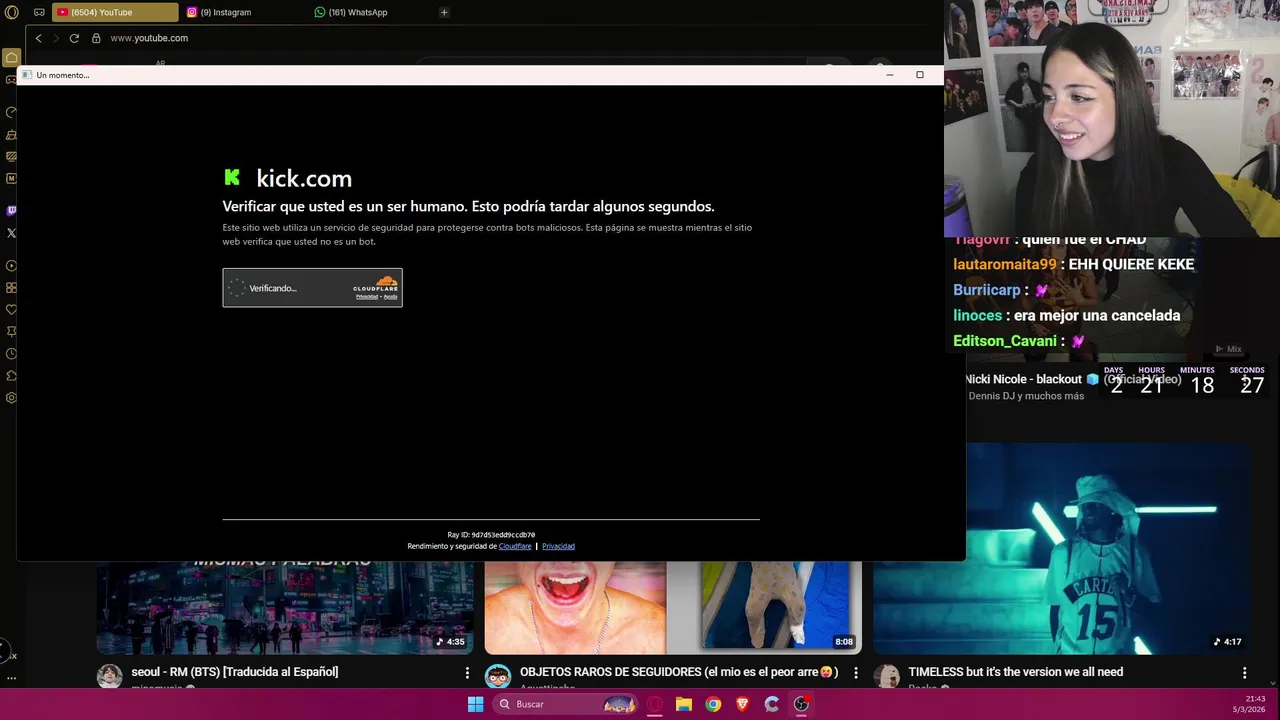Open History clock icon in sidebar
Image resolution: width=1280 pixels, height=720 pixels.
click(x=11, y=354)
